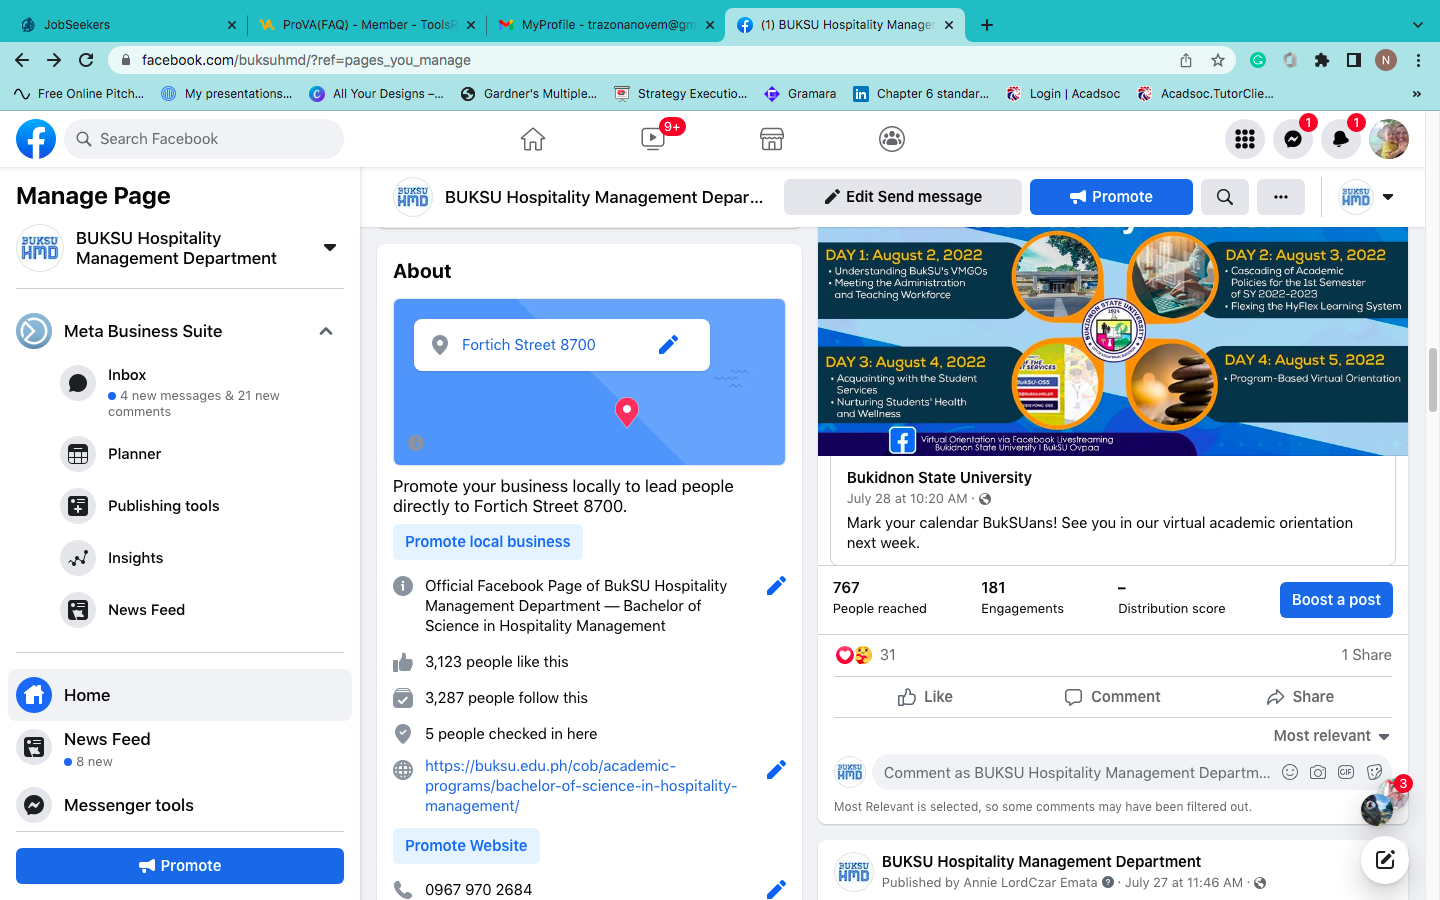Click the Search Facebook field
The width and height of the screenshot is (1440, 900).
204,139
